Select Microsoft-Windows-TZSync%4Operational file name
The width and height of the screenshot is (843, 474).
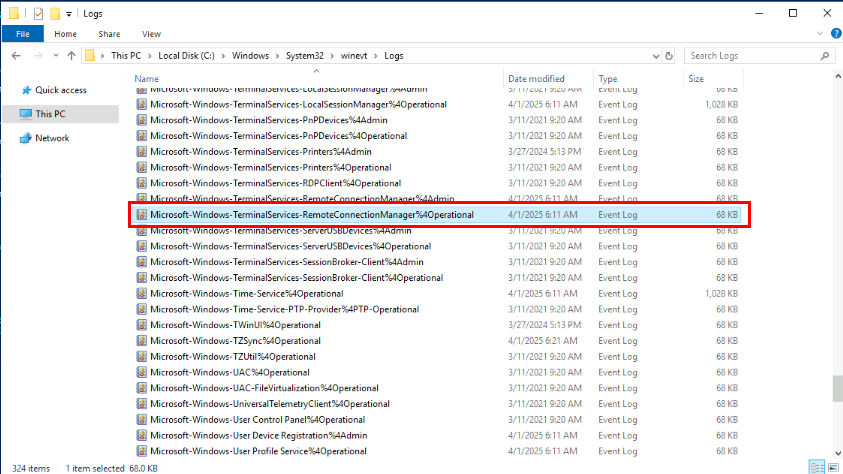click(x=235, y=341)
